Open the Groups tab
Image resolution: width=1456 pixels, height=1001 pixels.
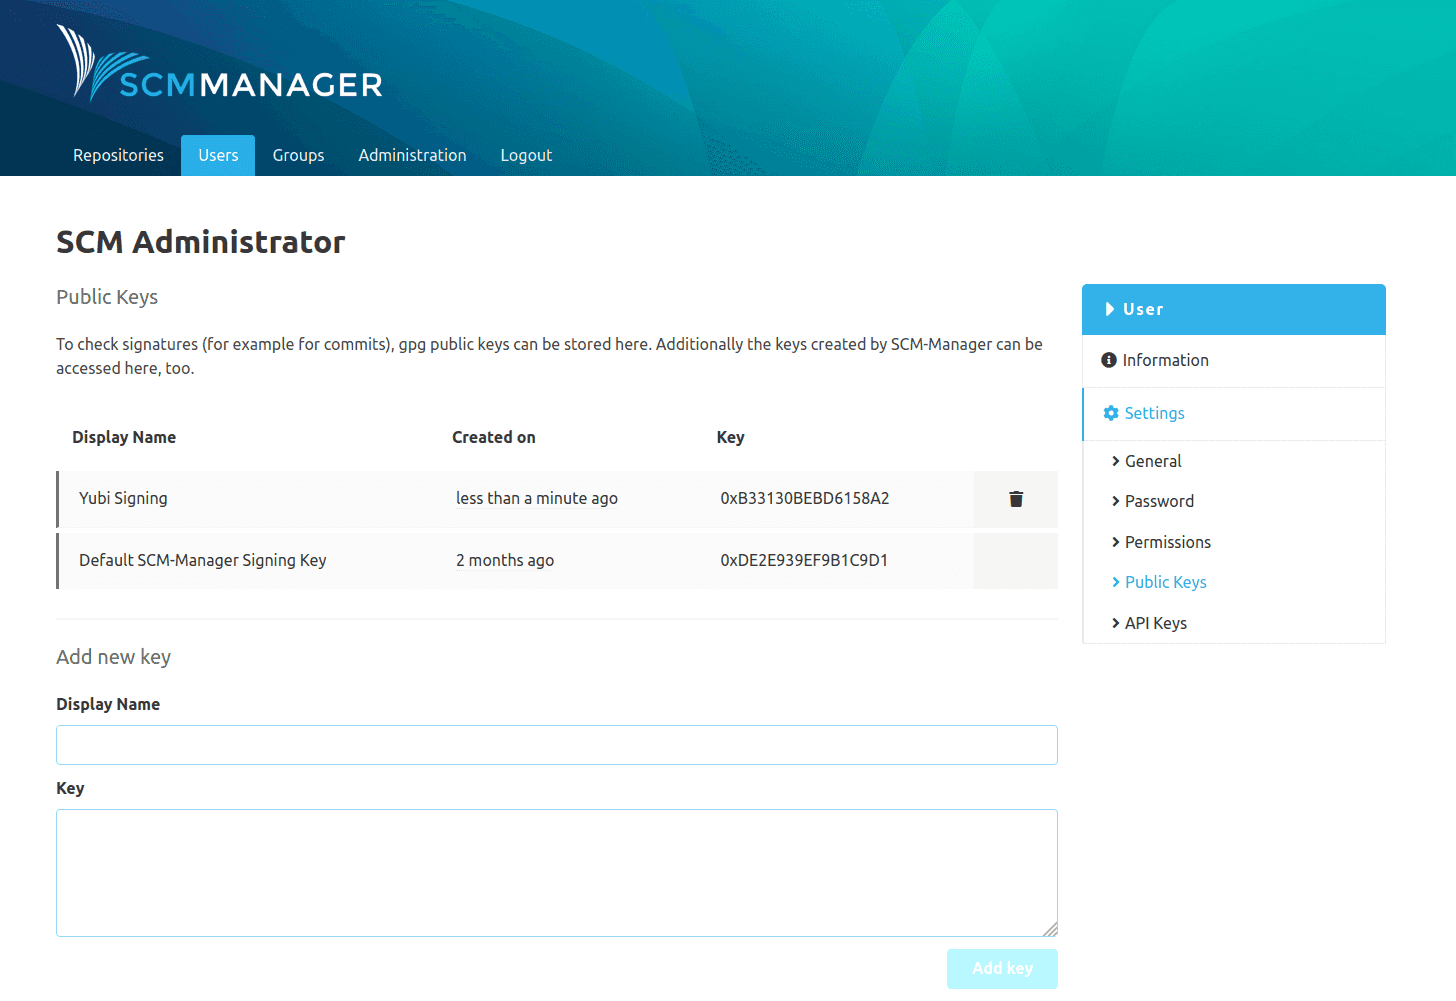pyautogui.click(x=298, y=155)
